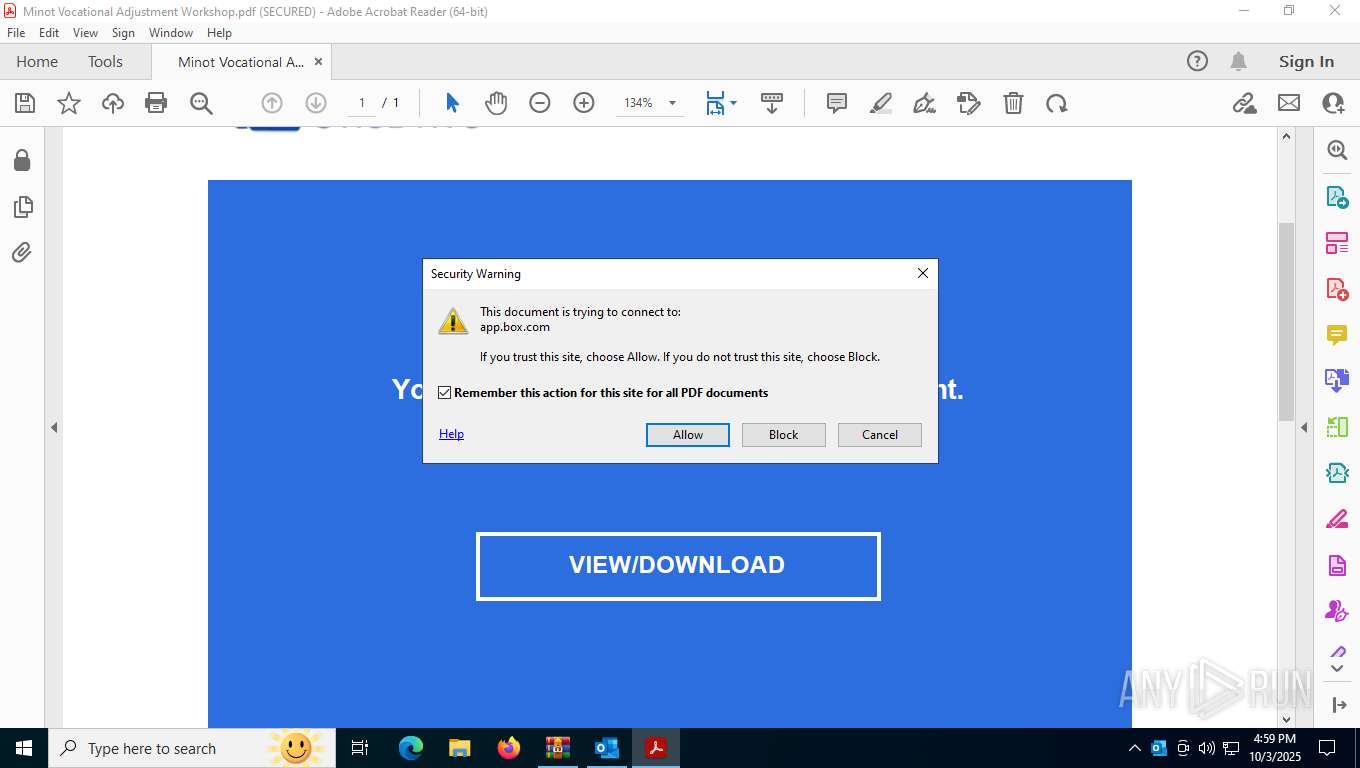This screenshot has height=768, width=1360.
Task: Click Block in Security Warning
Action: [x=784, y=435]
